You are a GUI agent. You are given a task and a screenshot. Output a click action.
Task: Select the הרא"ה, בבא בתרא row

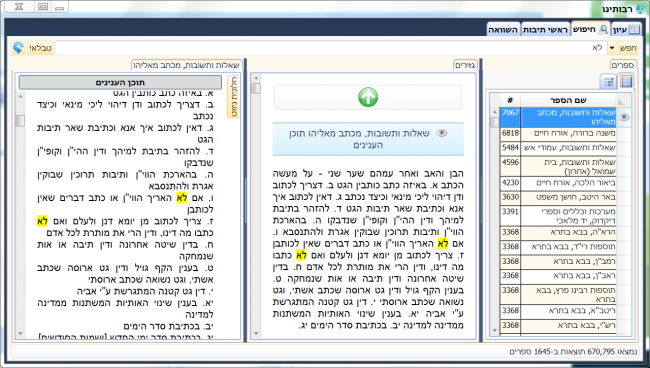[x=565, y=232]
